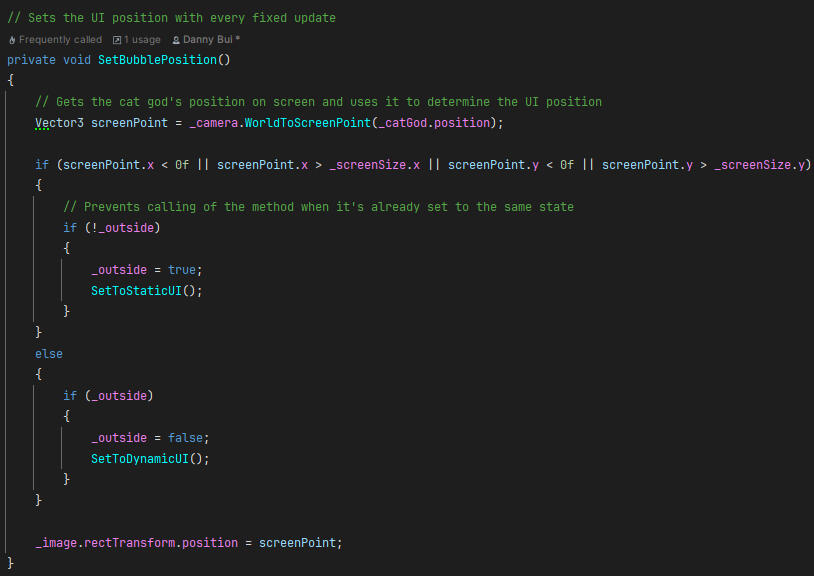
Task: Click the author icon before Danny Bui
Action: pyautogui.click(x=176, y=40)
